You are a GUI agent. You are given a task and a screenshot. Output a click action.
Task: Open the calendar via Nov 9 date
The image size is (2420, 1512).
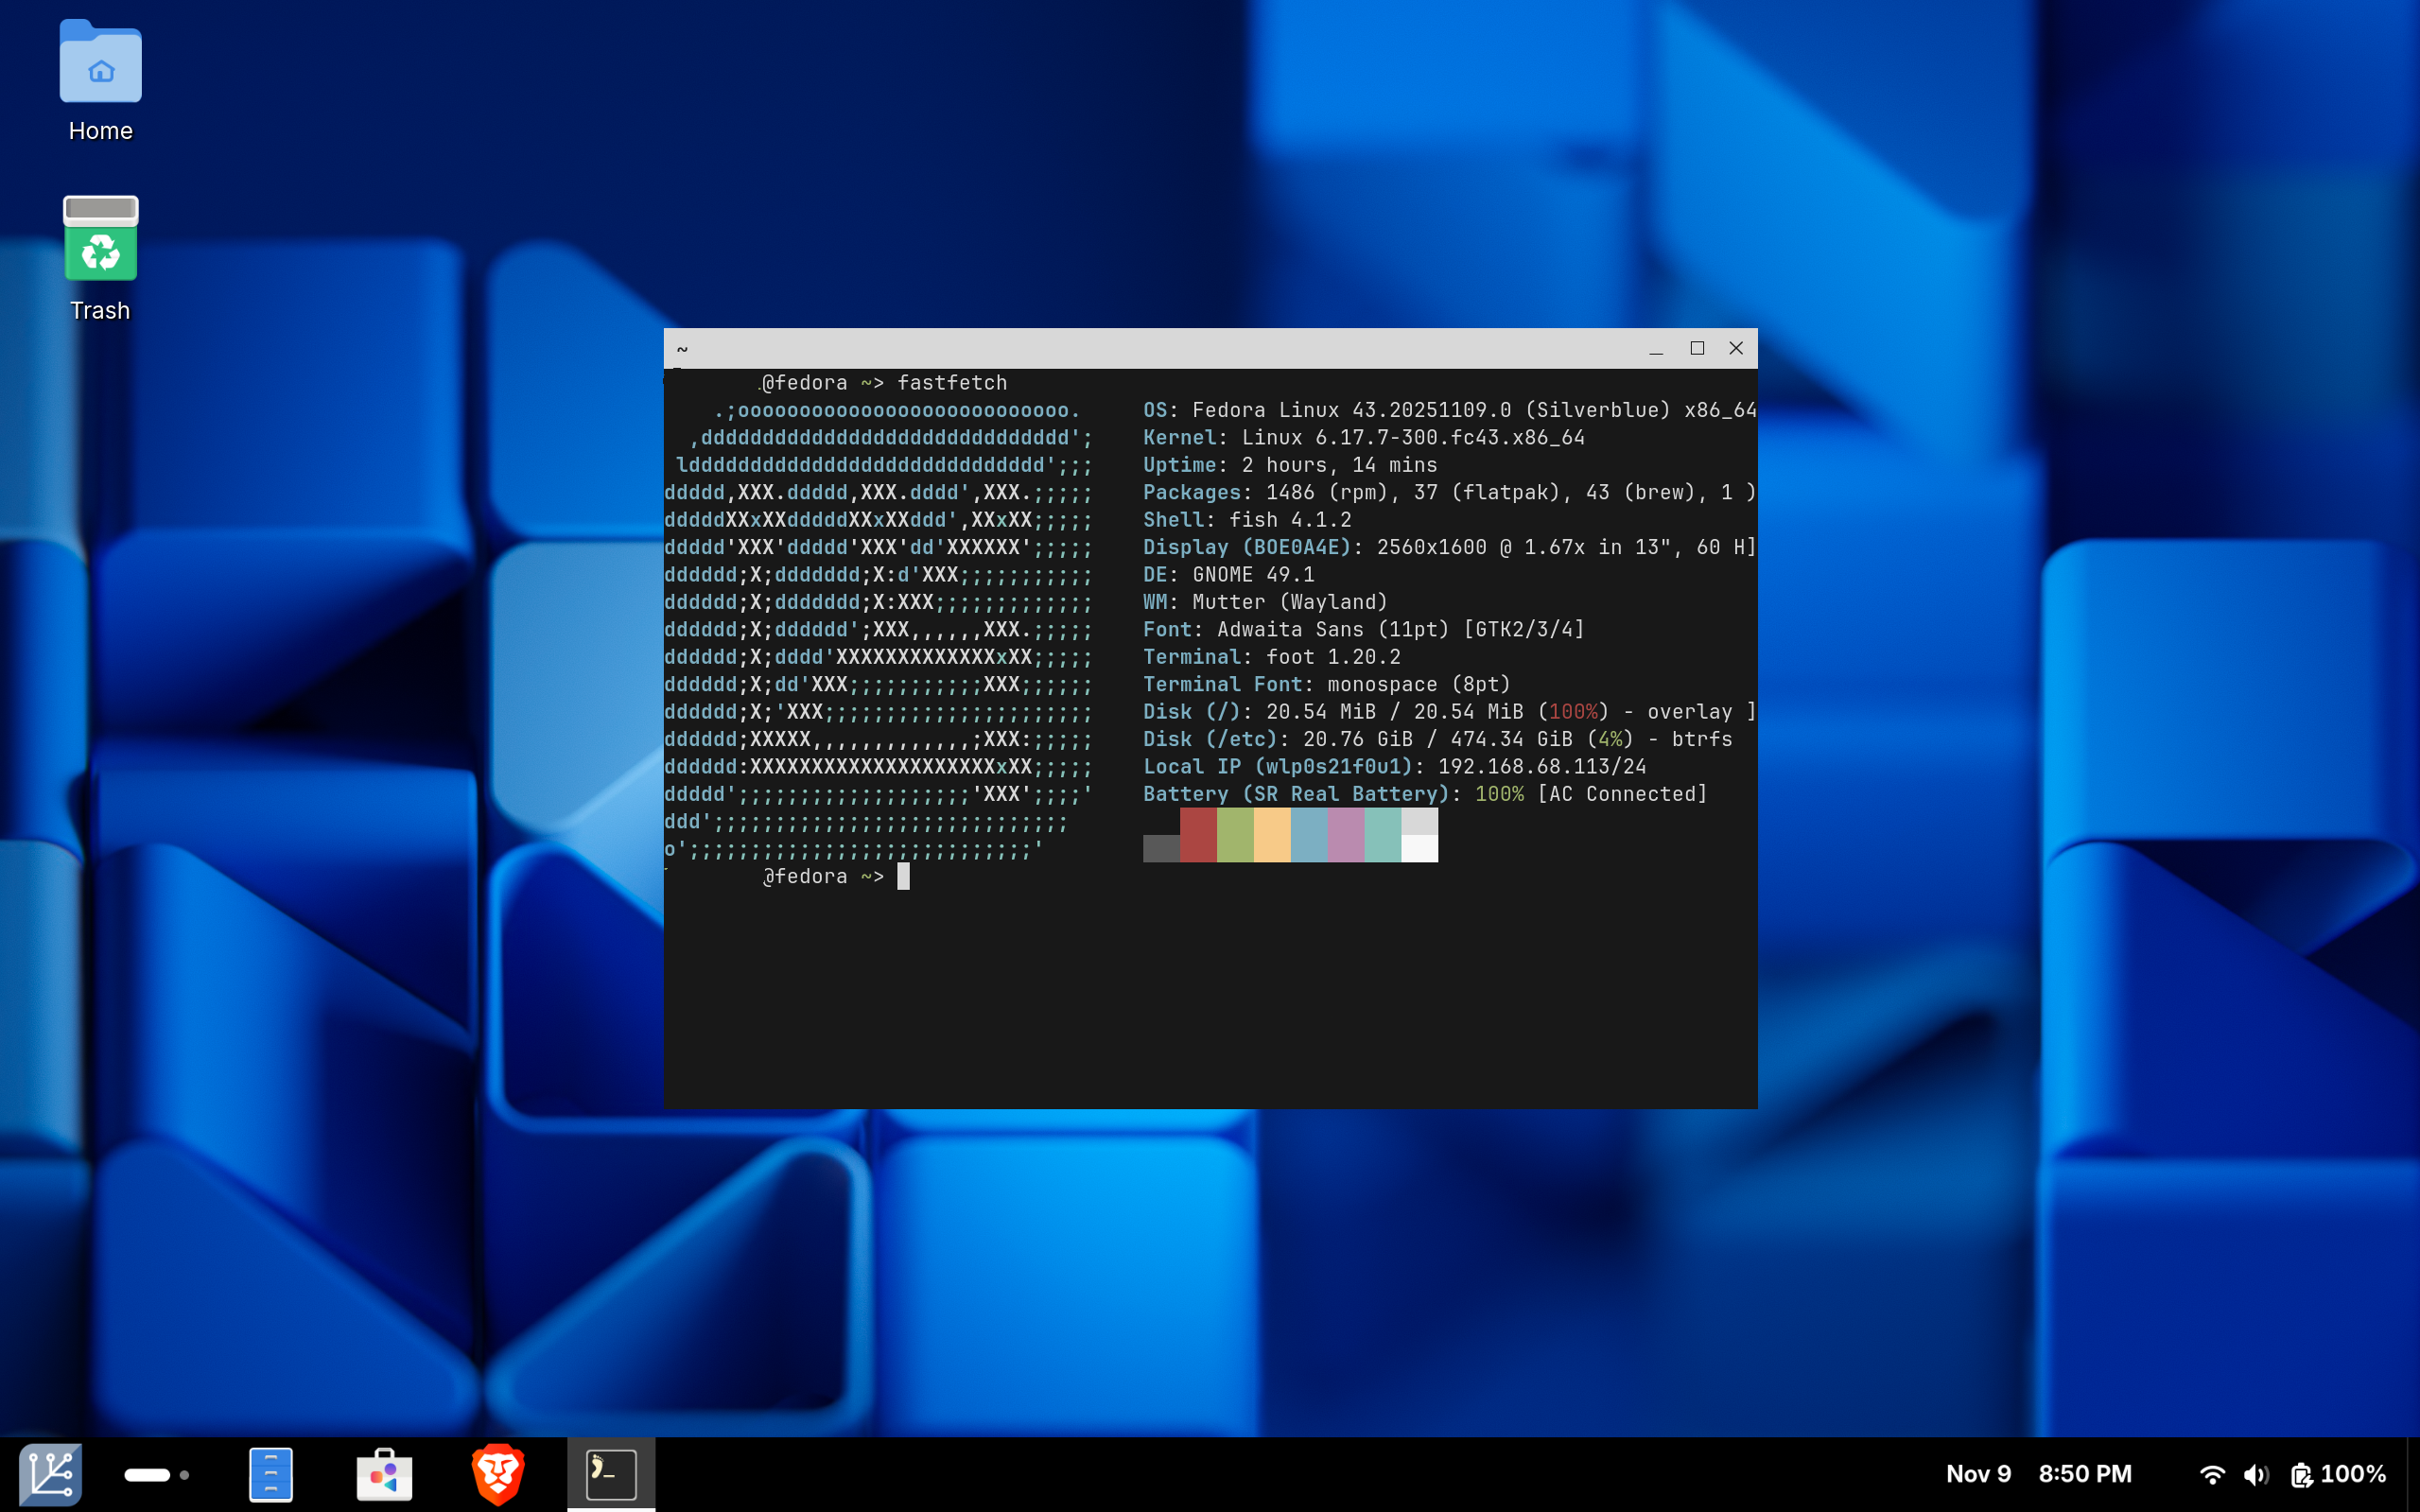click(x=1978, y=1474)
